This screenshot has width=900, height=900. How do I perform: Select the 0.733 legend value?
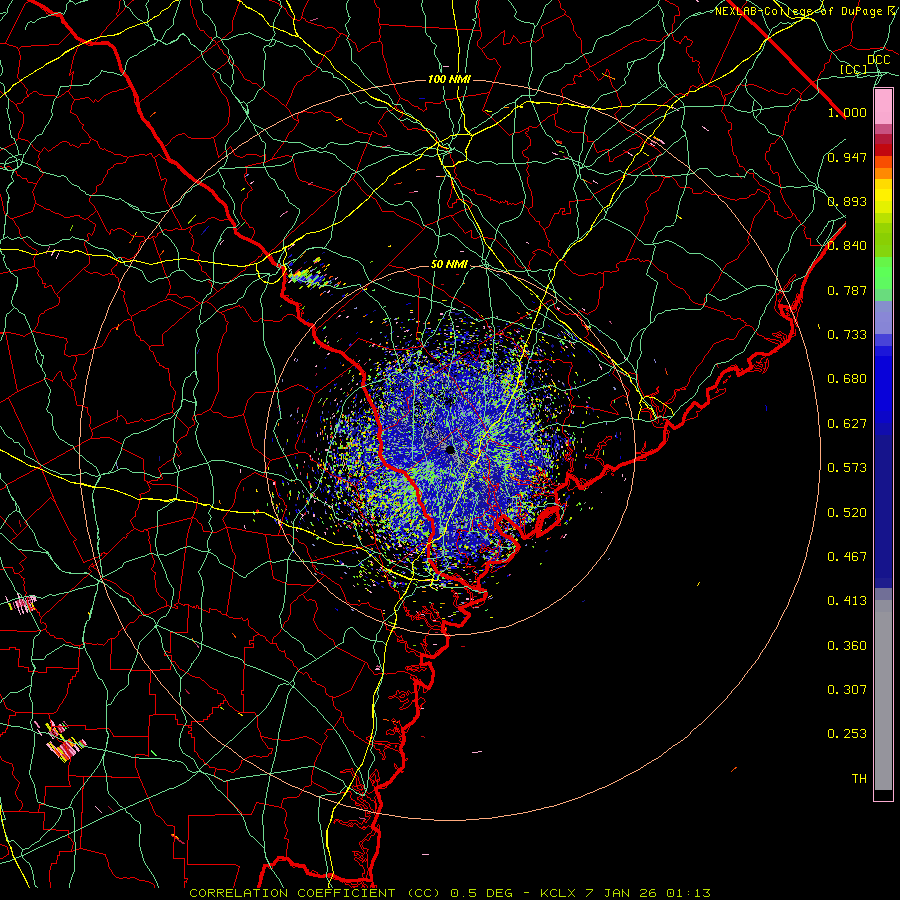847,335
